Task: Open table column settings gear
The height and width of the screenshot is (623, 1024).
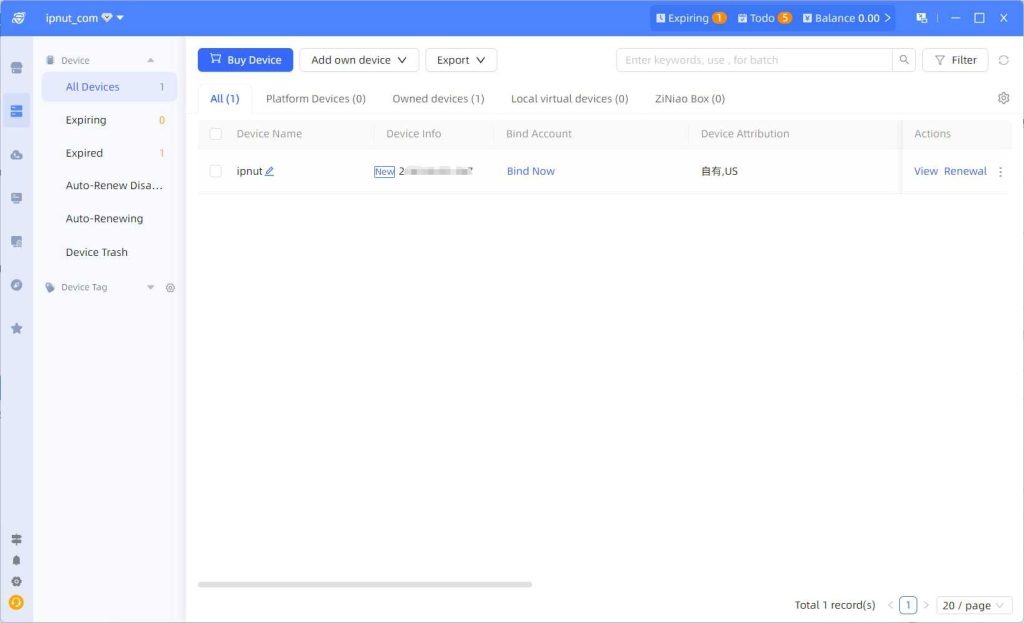Action: pyautogui.click(x=1003, y=98)
